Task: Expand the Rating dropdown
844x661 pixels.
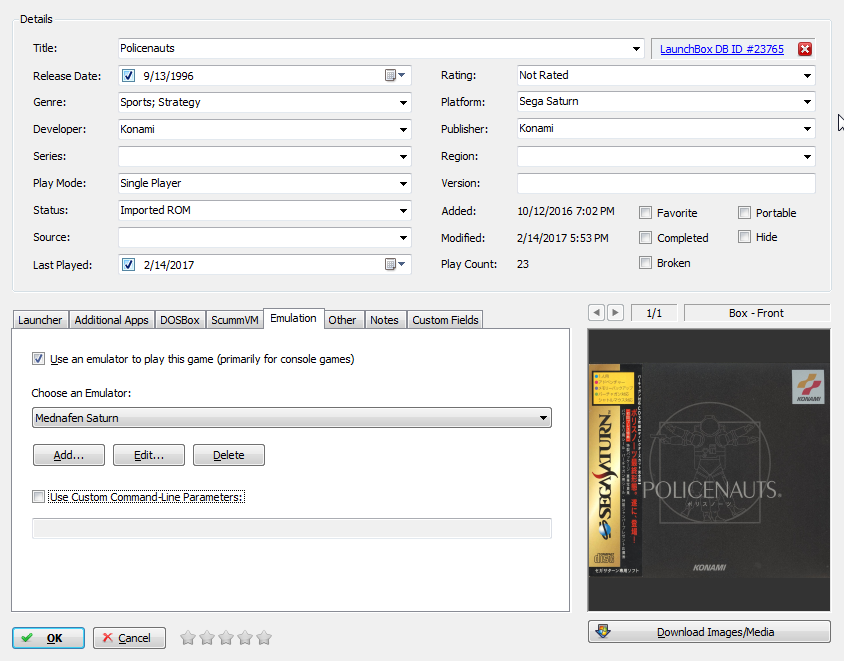Action: [x=807, y=75]
